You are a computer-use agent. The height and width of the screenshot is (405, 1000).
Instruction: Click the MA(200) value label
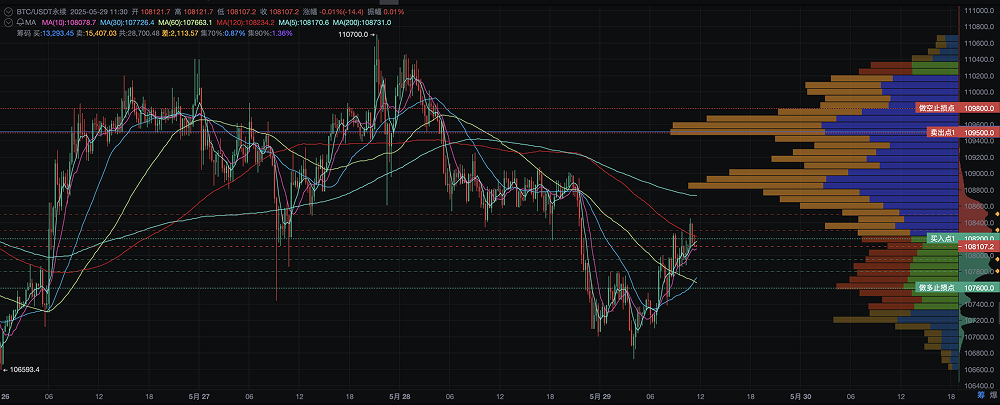click(x=362, y=22)
